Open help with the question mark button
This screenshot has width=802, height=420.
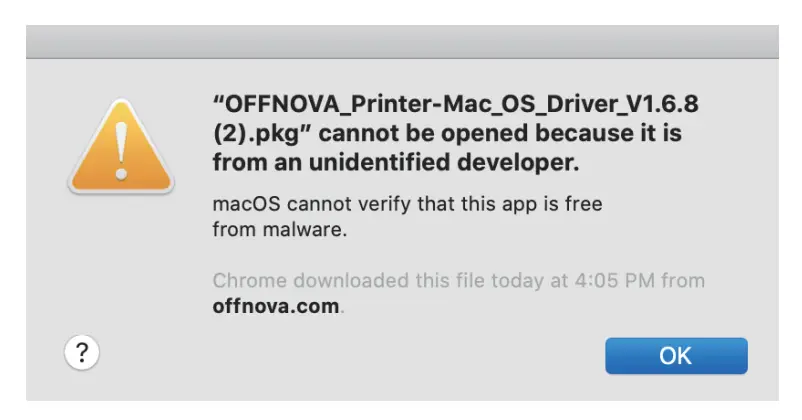(x=82, y=351)
